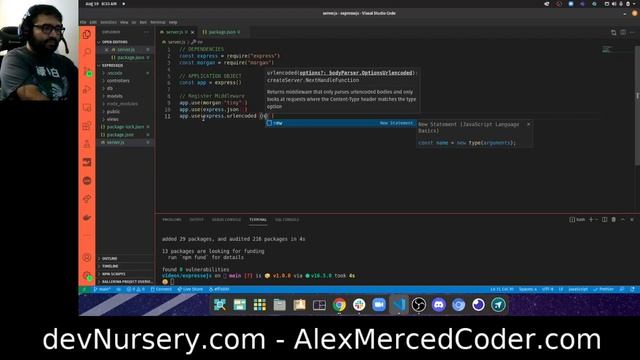Select package.json under OPEN EDITORS
The width and height of the screenshot is (640, 360).
[131, 58]
